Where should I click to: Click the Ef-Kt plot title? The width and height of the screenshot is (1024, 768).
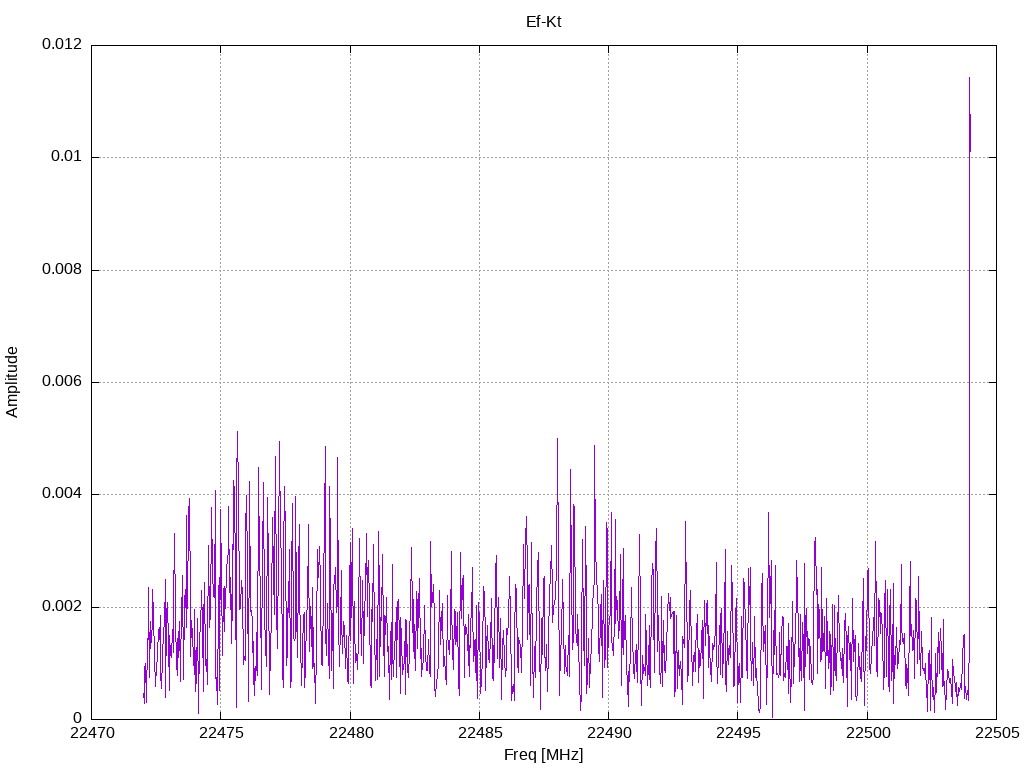pos(543,22)
